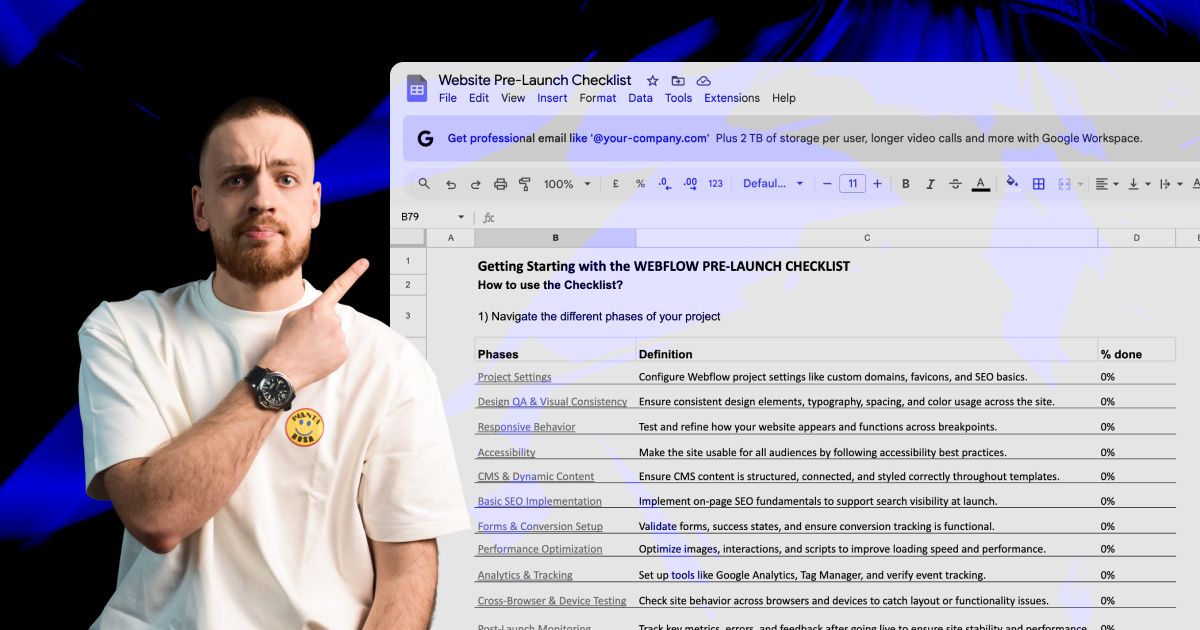Select row 3 header
The width and height of the screenshot is (1200, 630).
408,316
